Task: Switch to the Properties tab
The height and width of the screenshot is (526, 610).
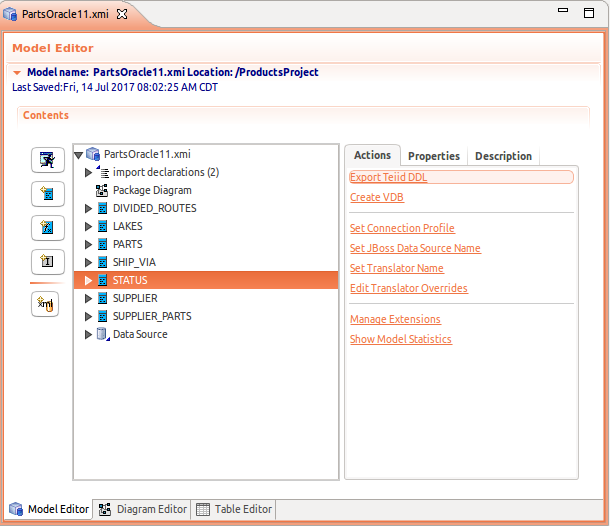Action: pyautogui.click(x=434, y=156)
